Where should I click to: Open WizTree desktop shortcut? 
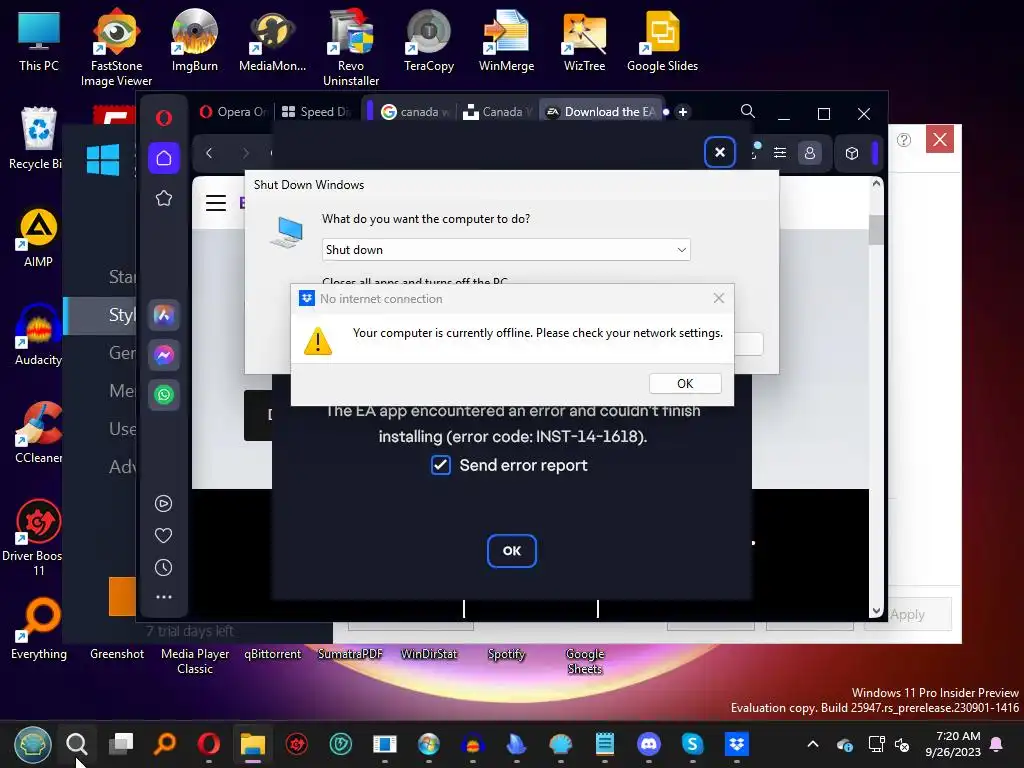(x=584, y=40)
